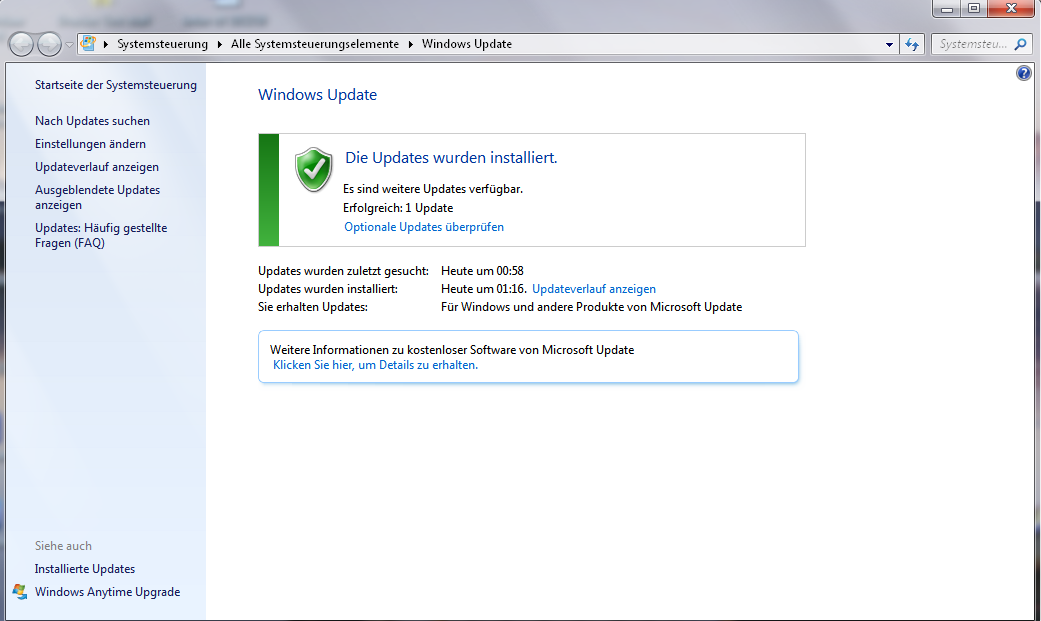Click 'Heute um 00:58' value
This screenshot has height=621, width=1041.
click(x=482, y=271)
